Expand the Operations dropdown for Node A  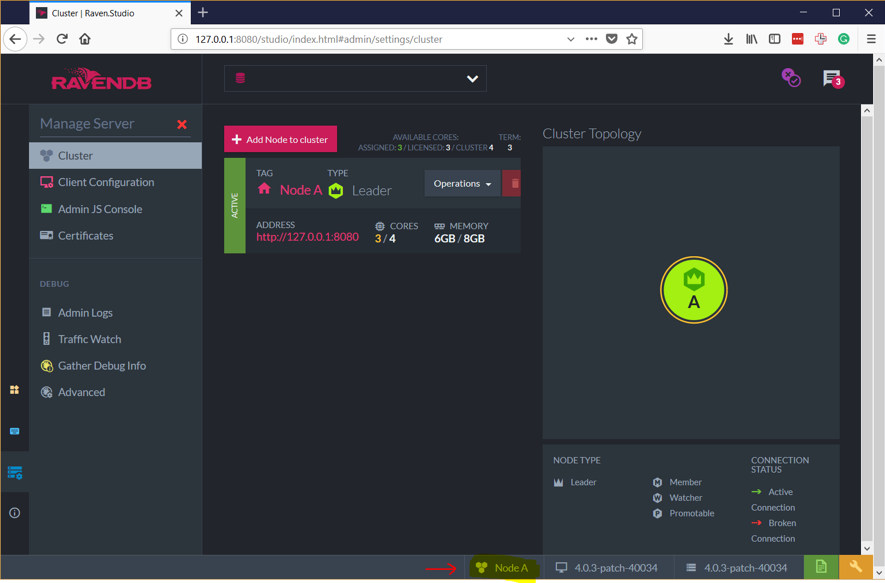click(x=462, y=183)
